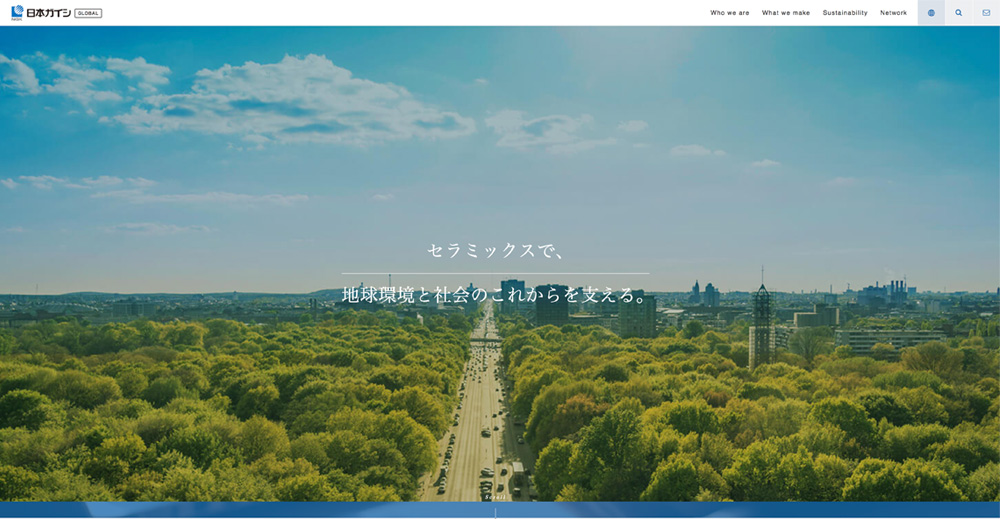The height and width of the screenshot is (519, 1000).
Task: Open the What we make menu
Action: coord(785,13)
